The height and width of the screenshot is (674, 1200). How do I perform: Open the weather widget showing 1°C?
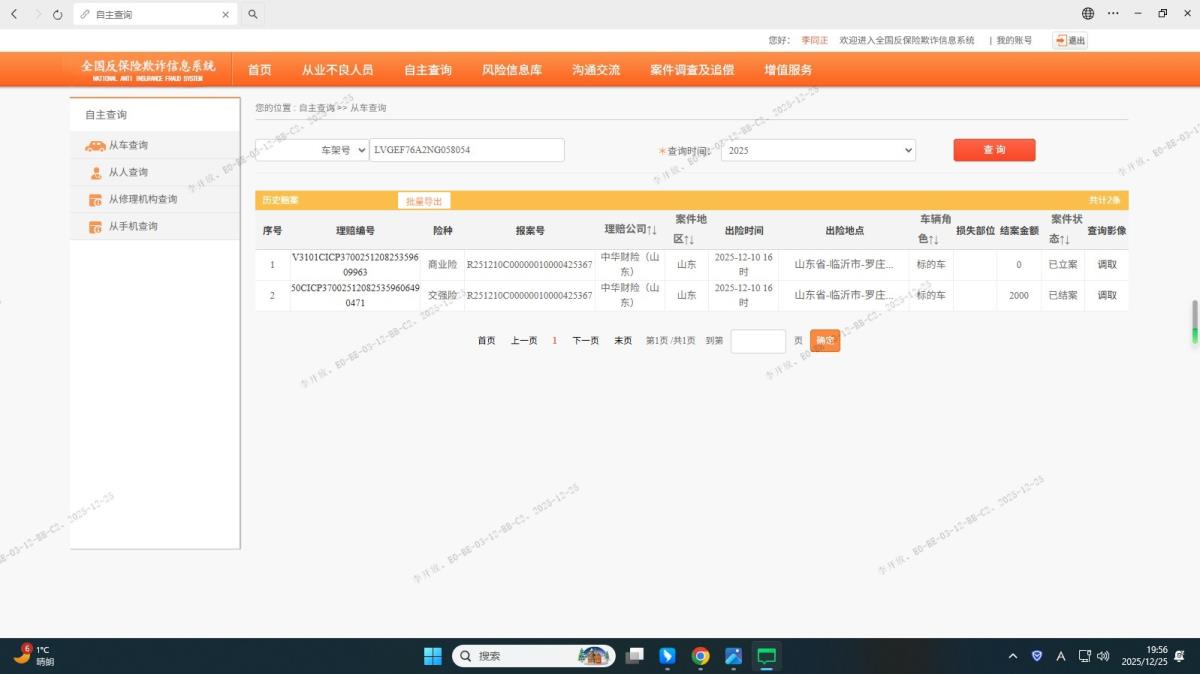pyautogui.click(x=33, y=656)
